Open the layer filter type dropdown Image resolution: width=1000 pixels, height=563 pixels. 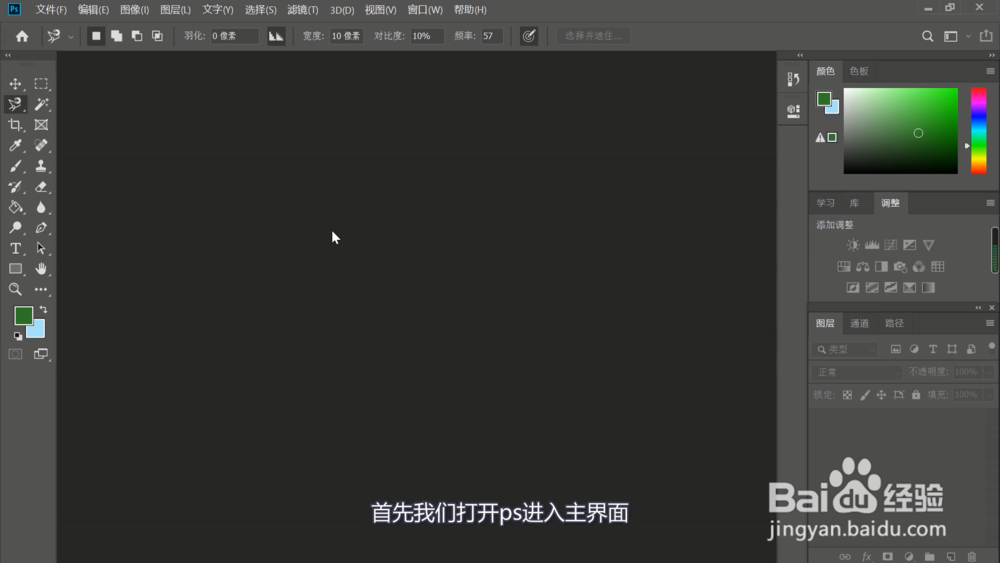[x=847, y=349]
